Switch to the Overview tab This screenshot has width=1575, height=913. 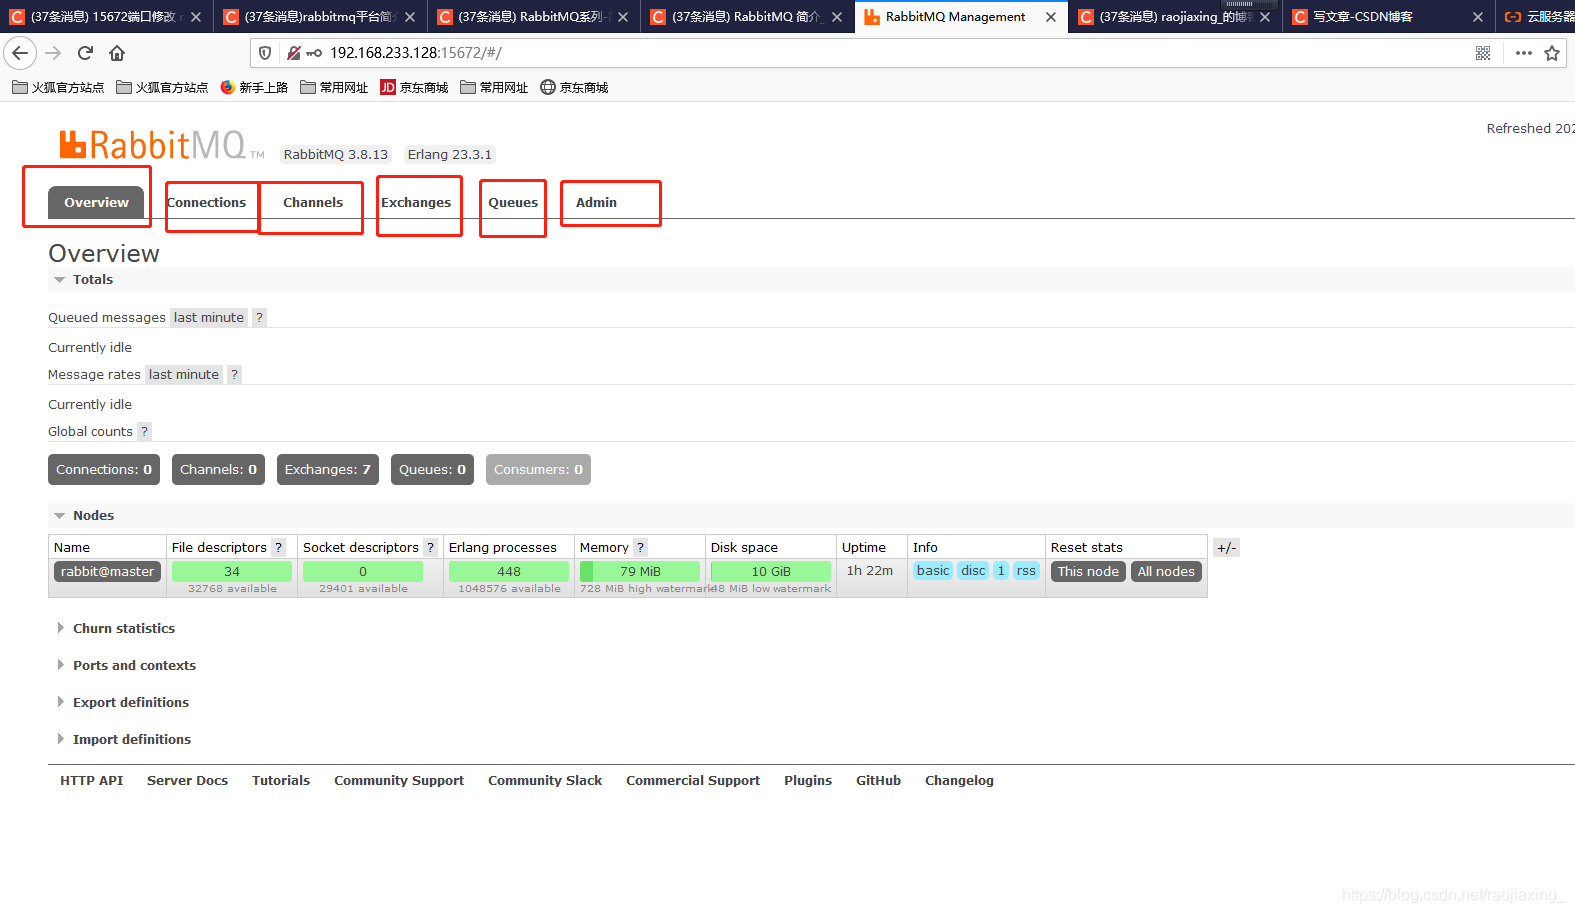click(x=96, y=202)
